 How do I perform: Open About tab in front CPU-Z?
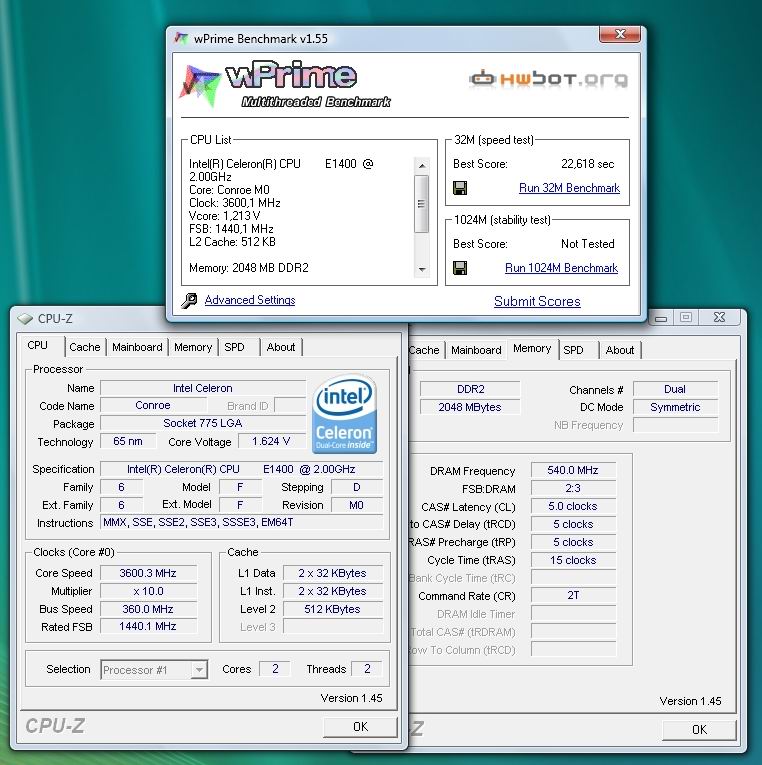click(281, 347)
